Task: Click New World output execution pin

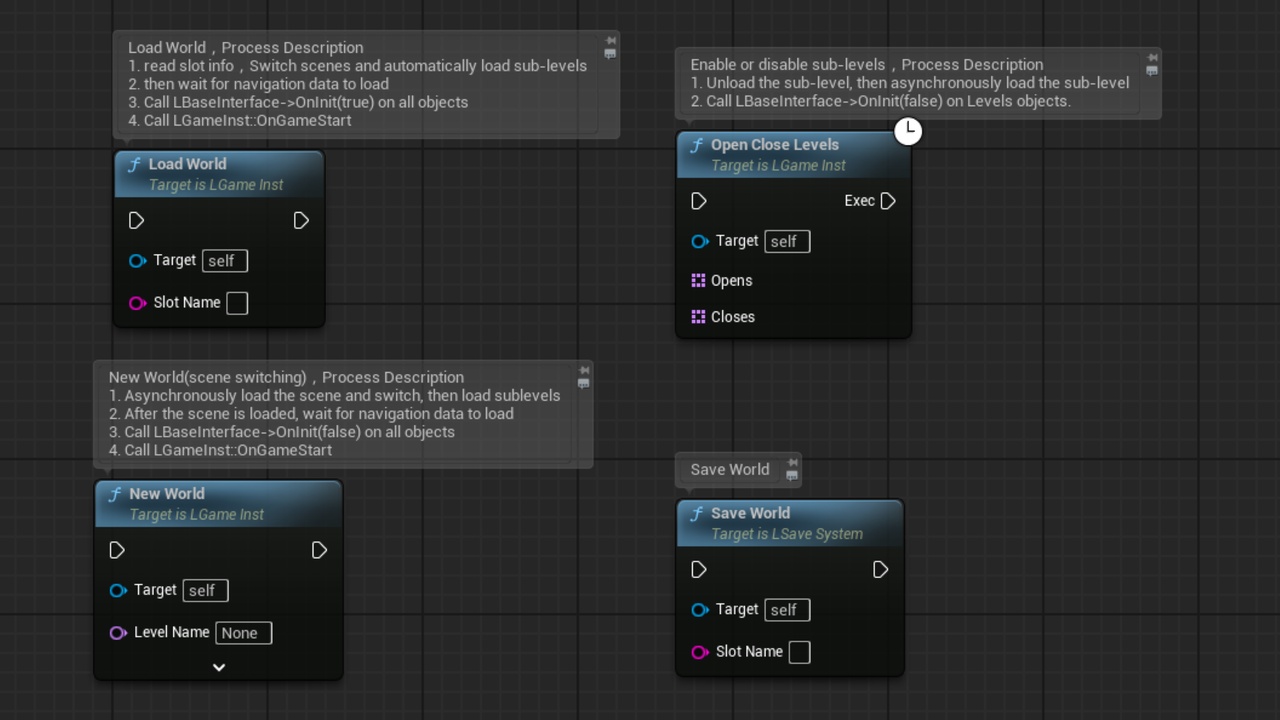Action: (319, 550)
